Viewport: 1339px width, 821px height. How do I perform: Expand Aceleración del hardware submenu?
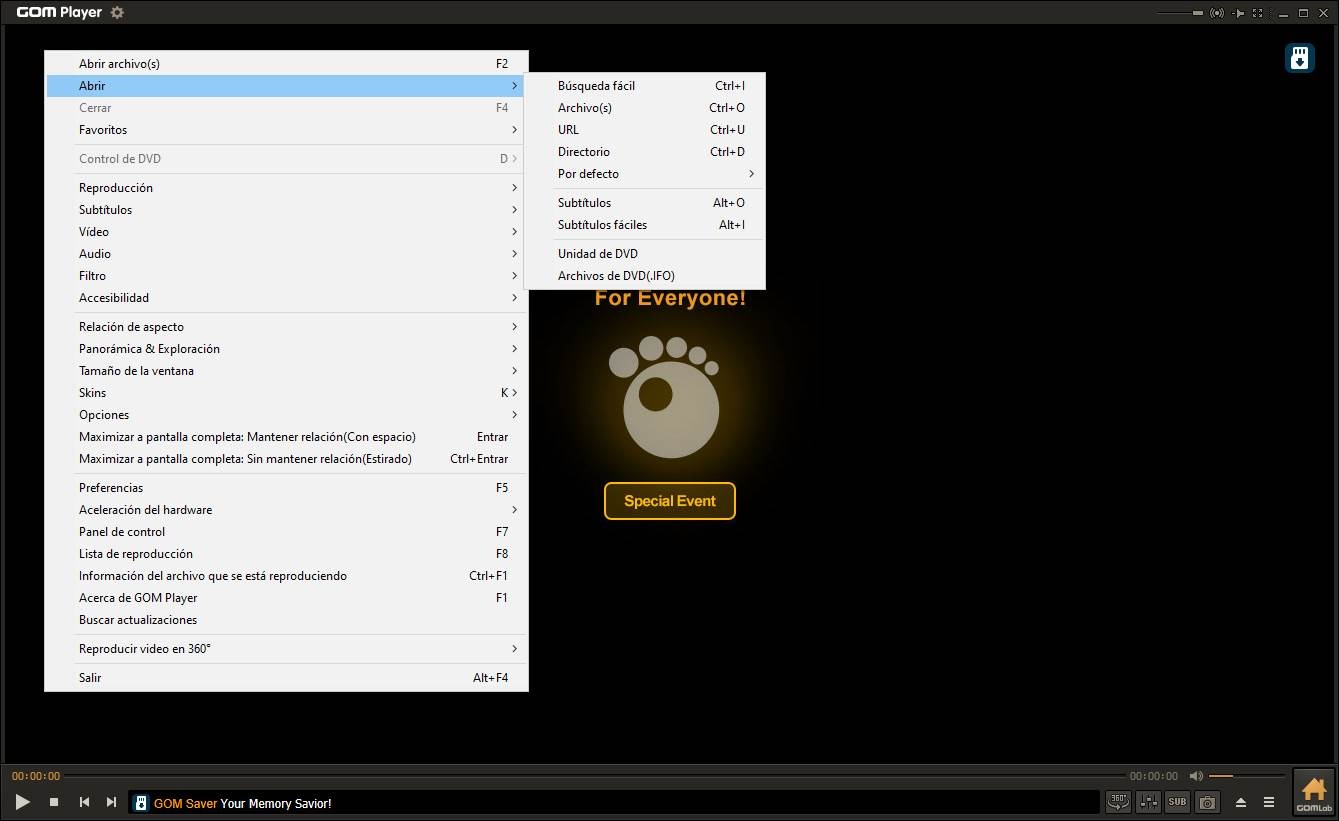pos(286,510)
